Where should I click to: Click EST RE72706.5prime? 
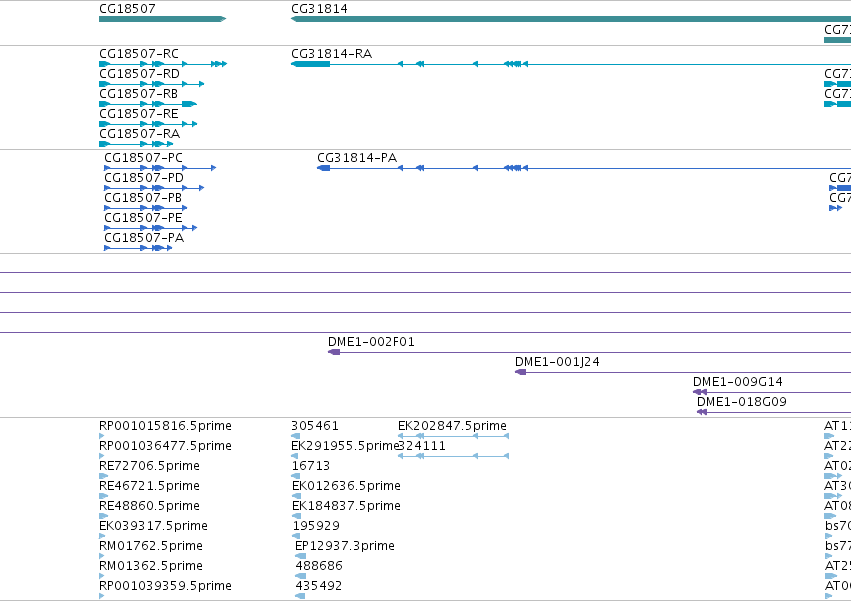(x=149, y=466)
